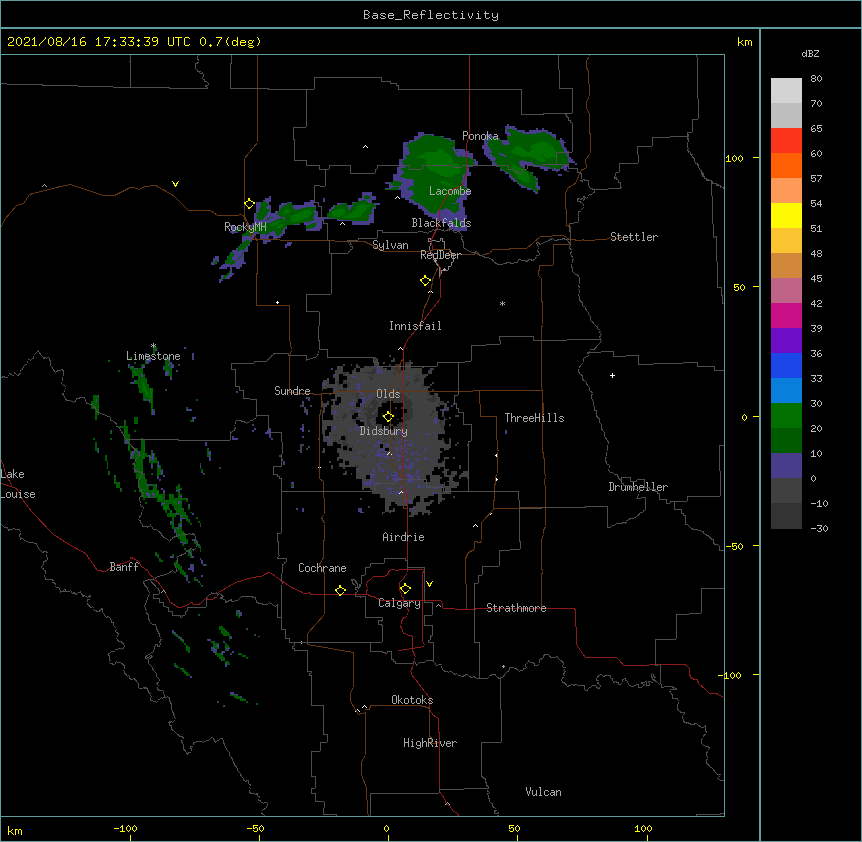Click the RockyMH label
Screen dimensions: 862x842
click(x=245, y=227)
